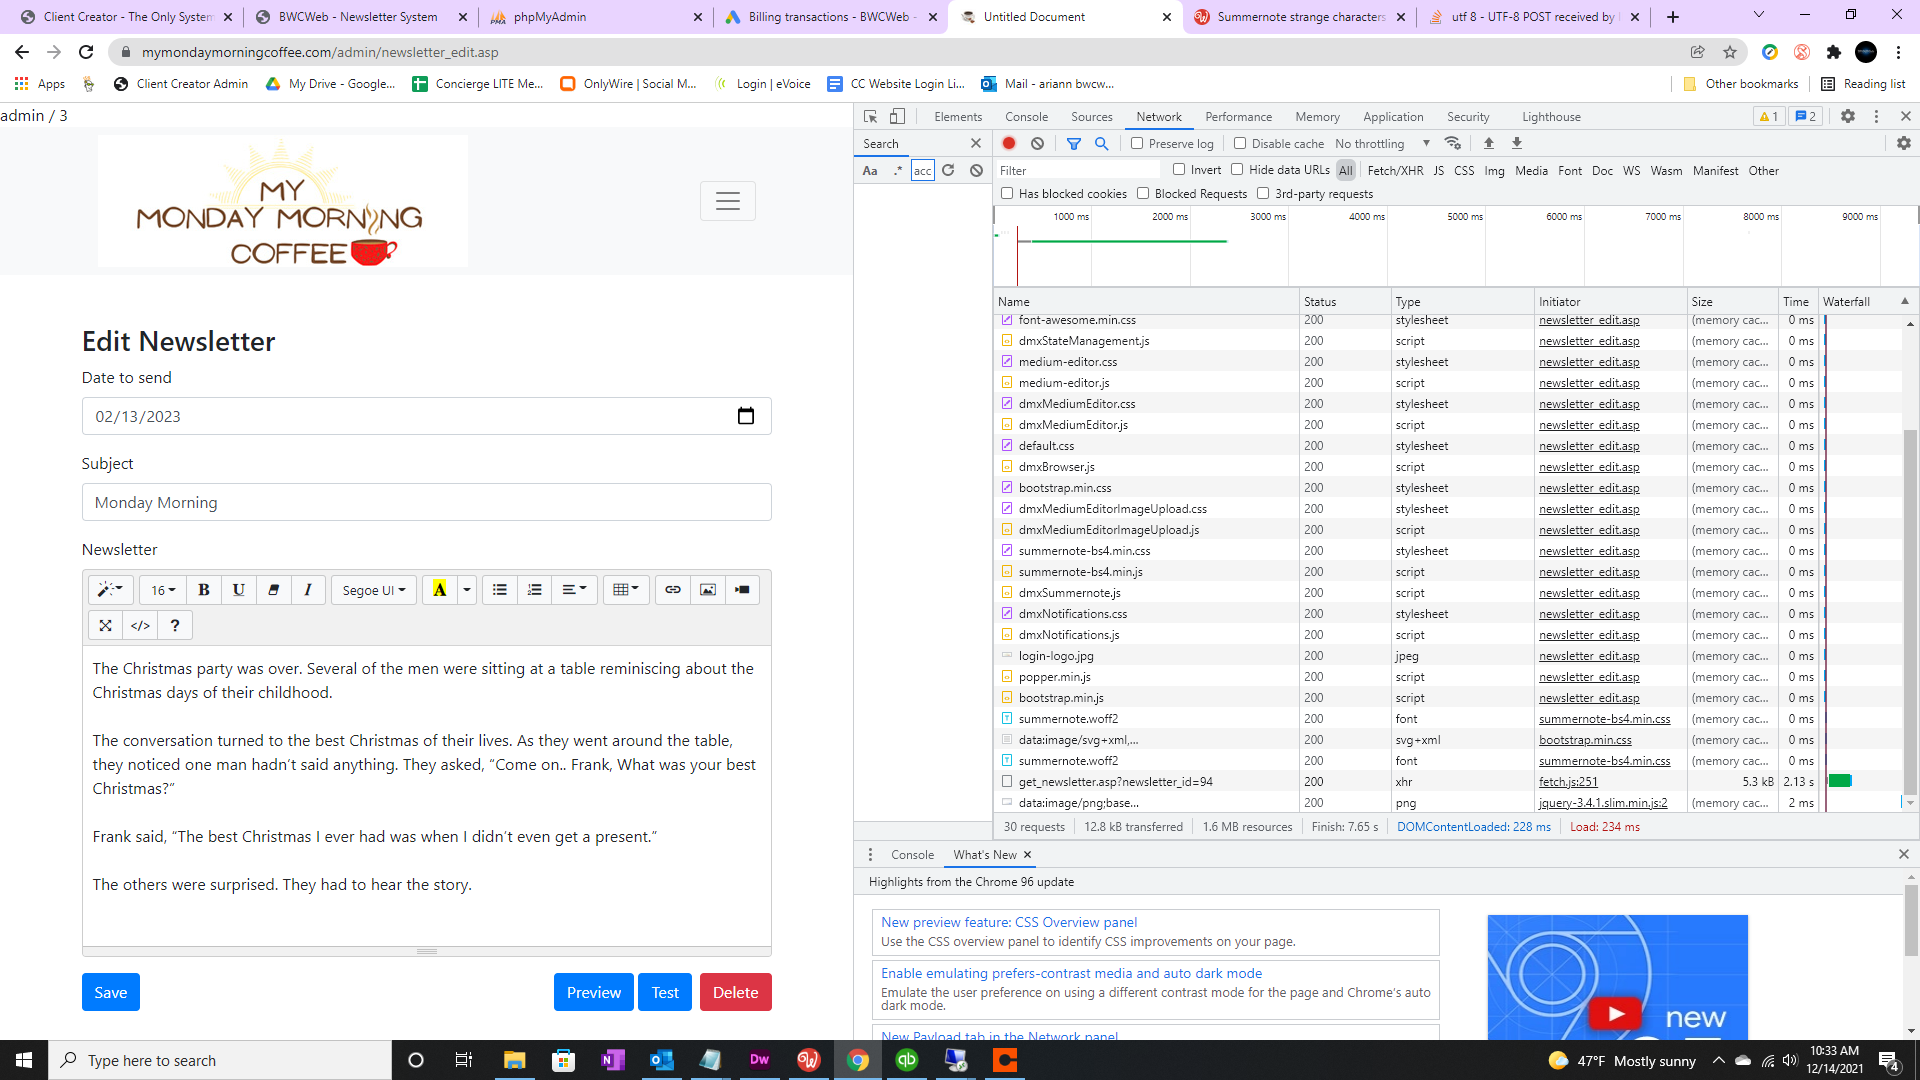This screenshot has width=1920, height=1080.
Task: Click the get_newsletter.asp?newsletter_id=94 request
Action: (x=1116, y=782)
